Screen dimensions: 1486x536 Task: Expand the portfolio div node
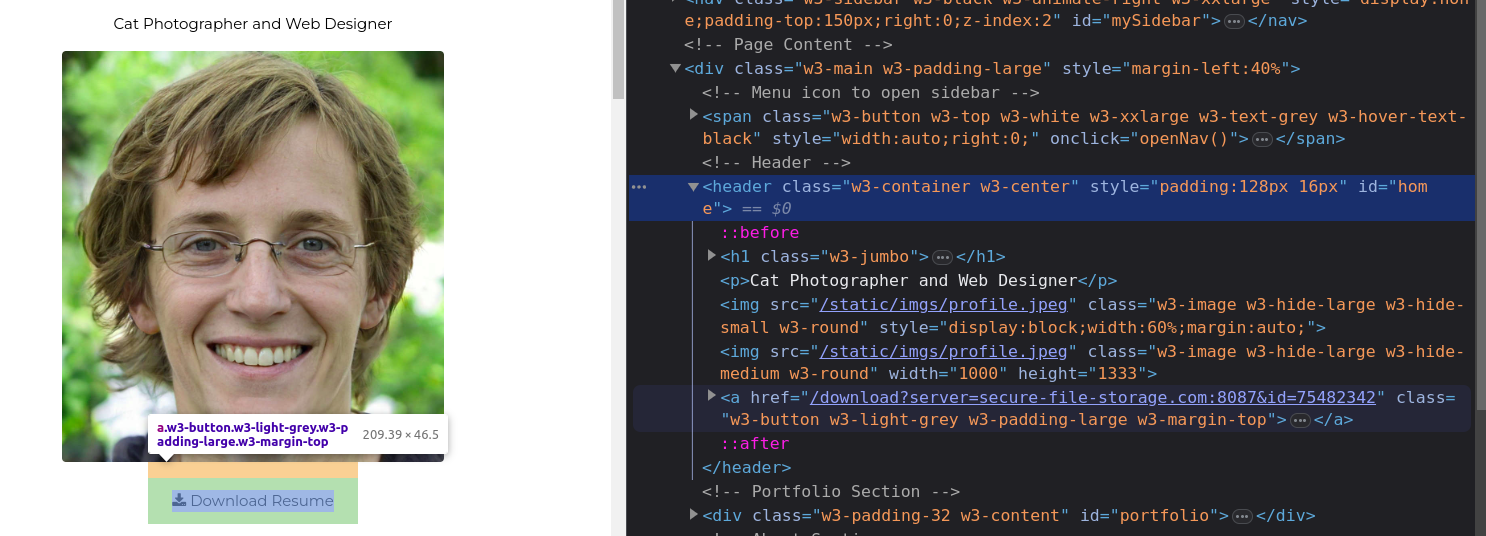(x=693, y=515)
